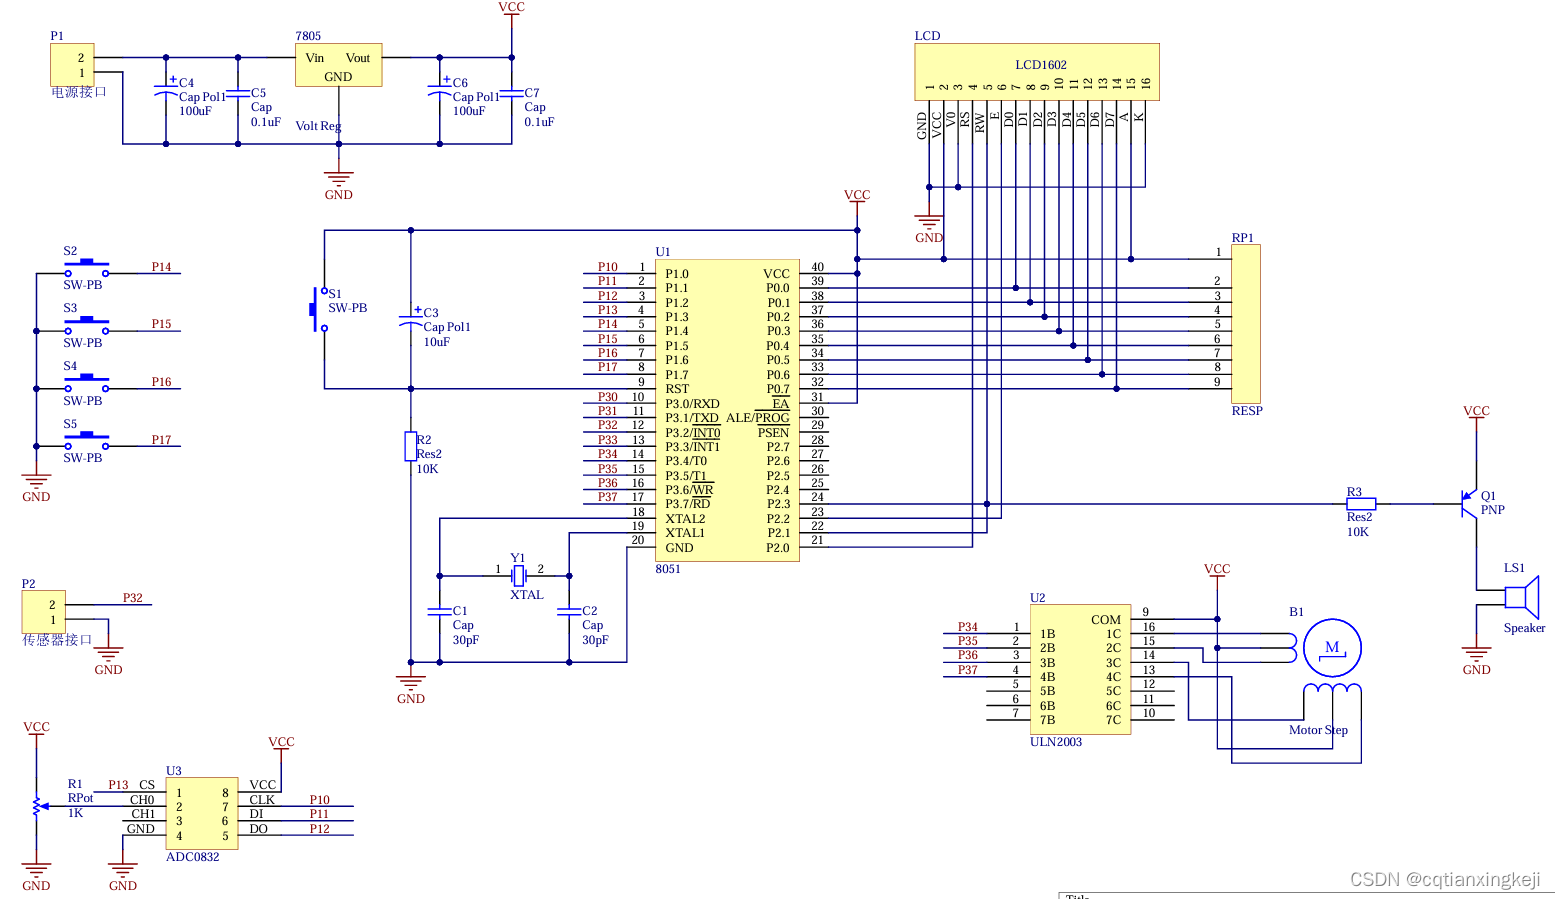This screenshot has height=899, width=1555.
Task: Click the P13 net label at ADC0832 CS
Action: (x=118, y=785)
